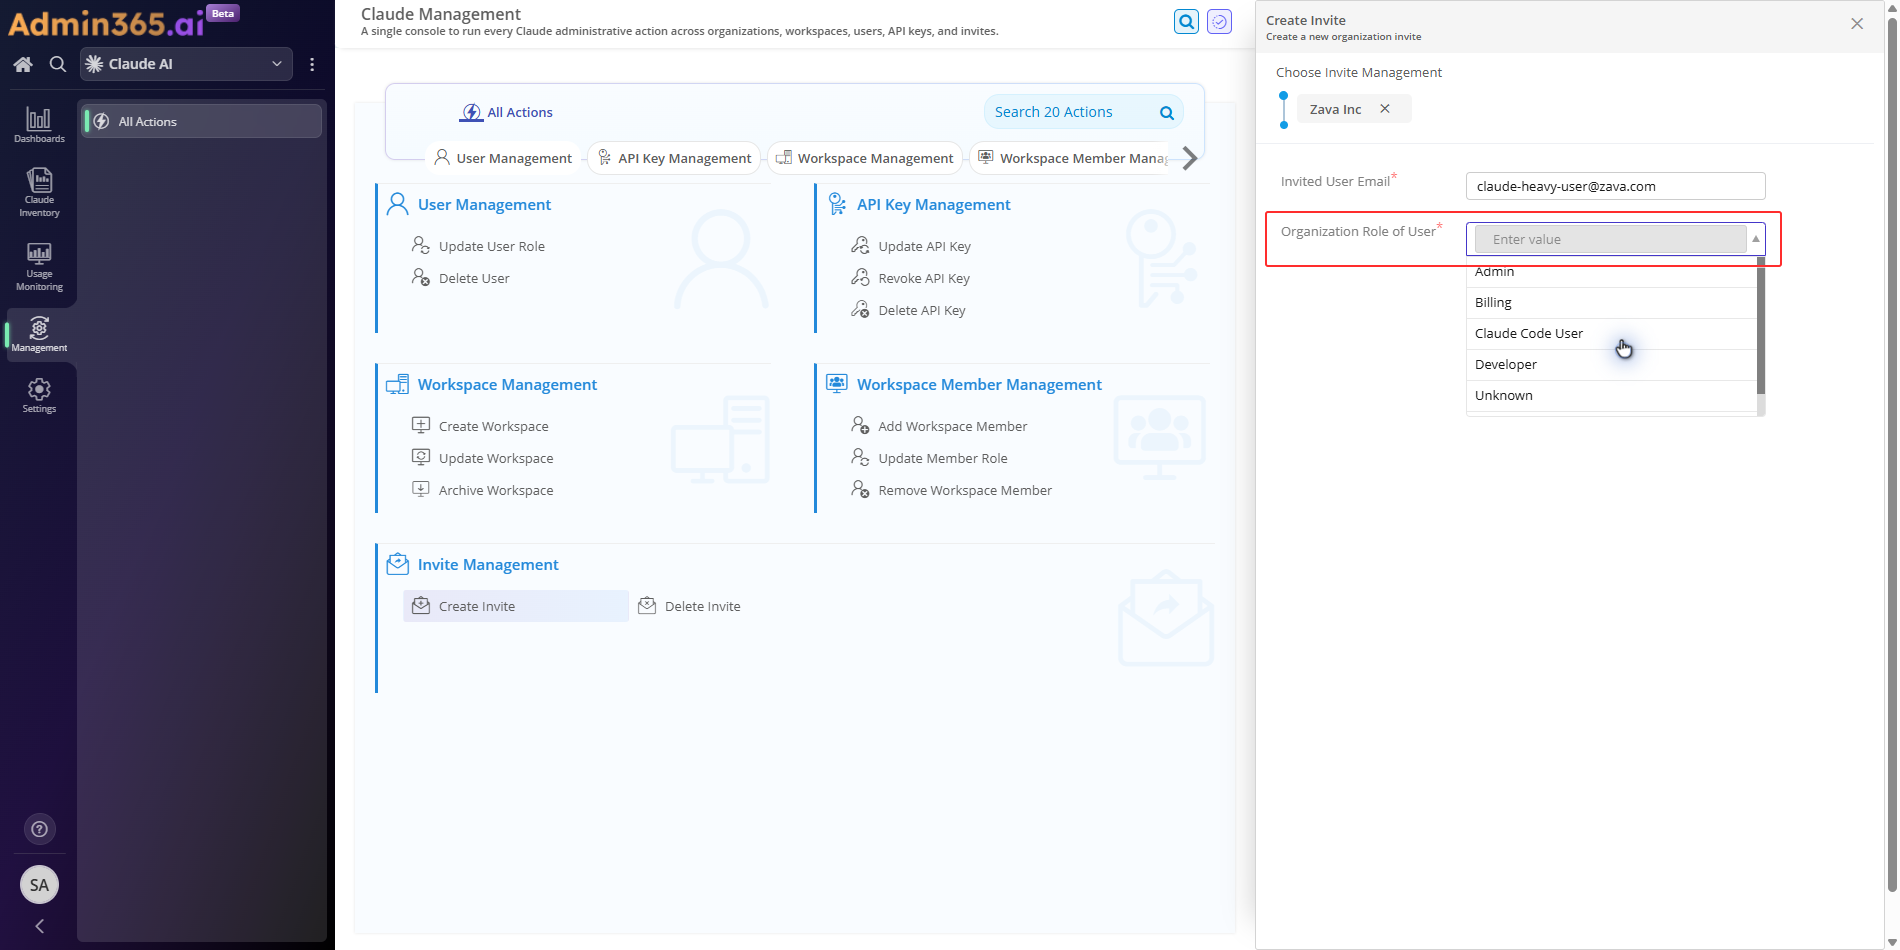
Task: Open Settings in the left rail
Action: [x=39, y=395]
